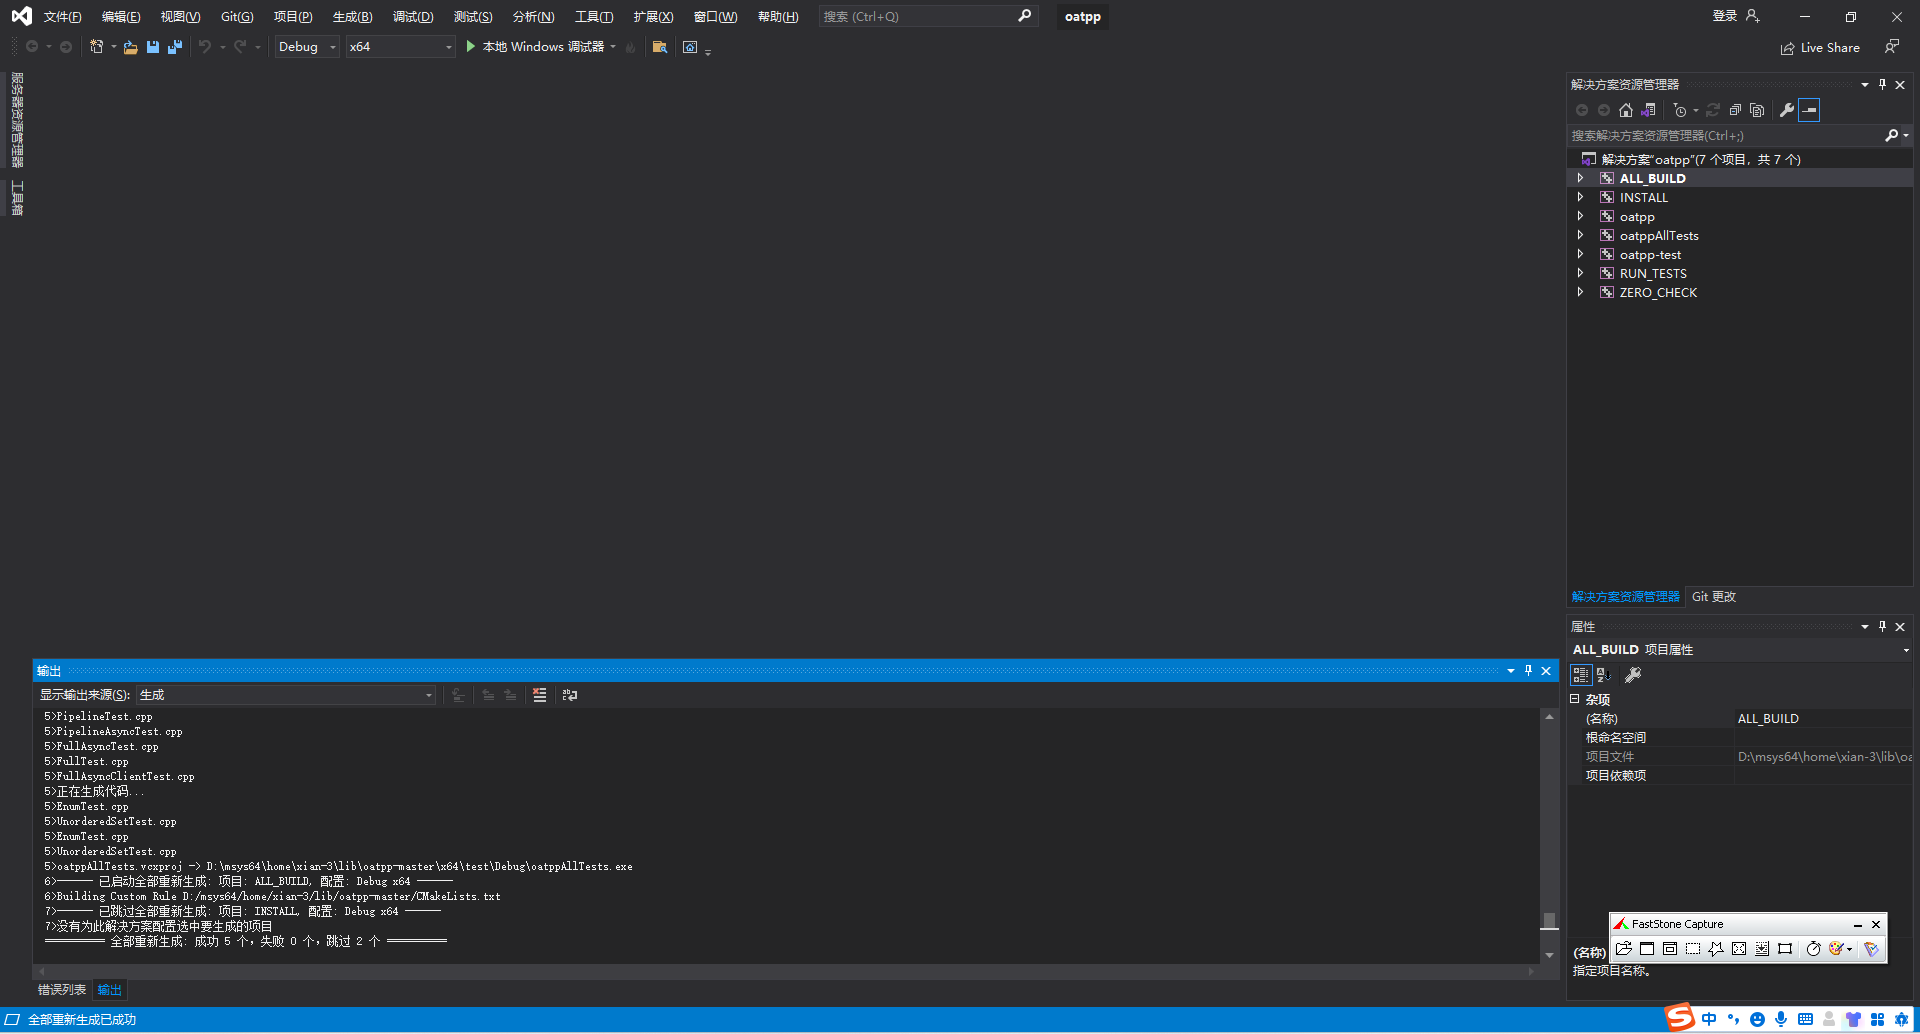Expand the INSTALL project node
This screenshot has width=1920, height=1034.
(1580, 197)
